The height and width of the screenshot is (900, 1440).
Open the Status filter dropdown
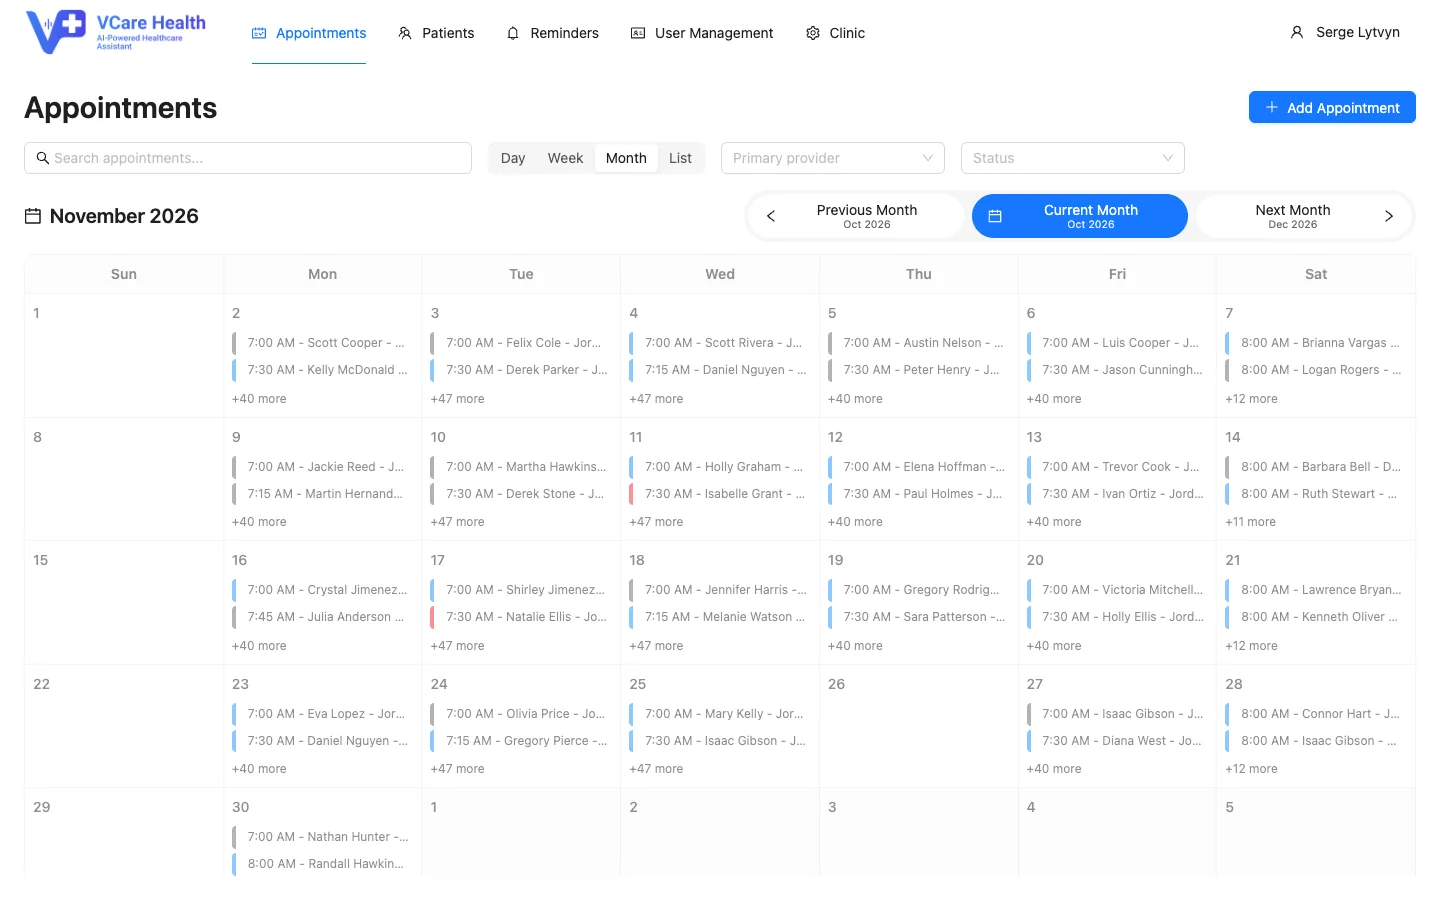point(1073,158)
